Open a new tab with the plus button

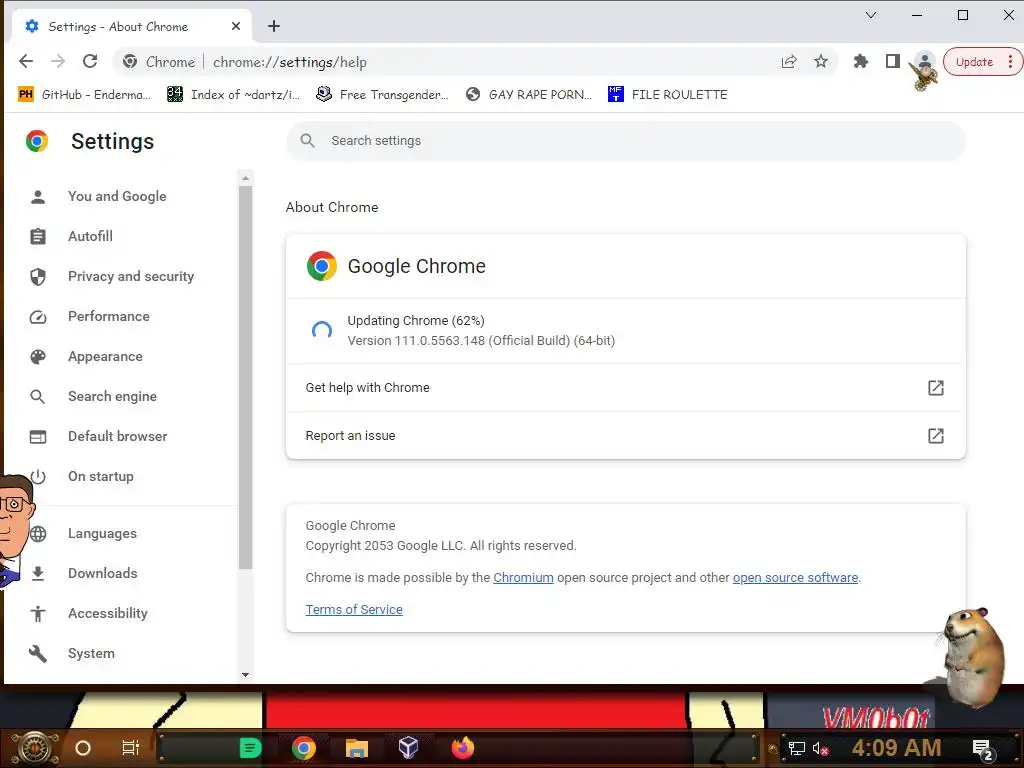click(x=274, y=26)
